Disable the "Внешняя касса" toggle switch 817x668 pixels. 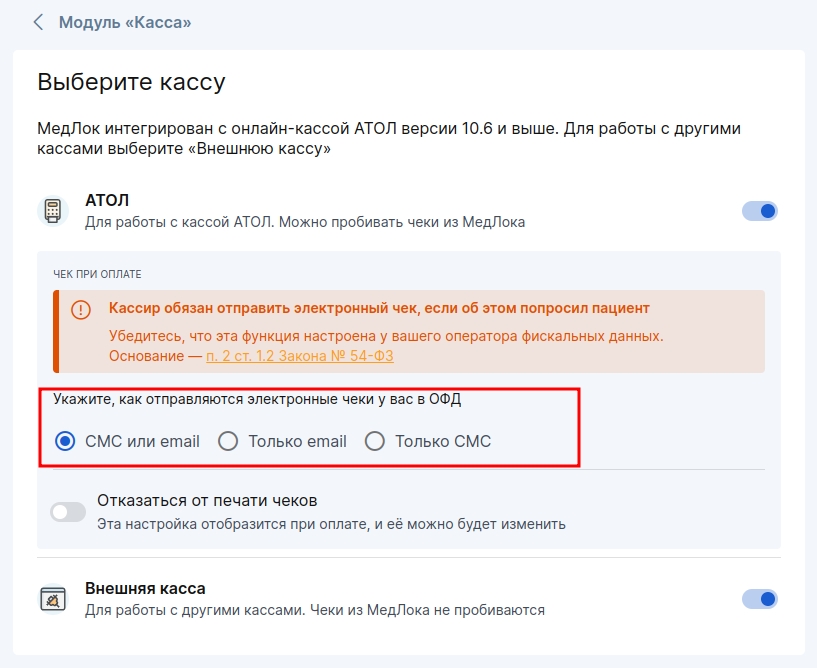point(760,599)
